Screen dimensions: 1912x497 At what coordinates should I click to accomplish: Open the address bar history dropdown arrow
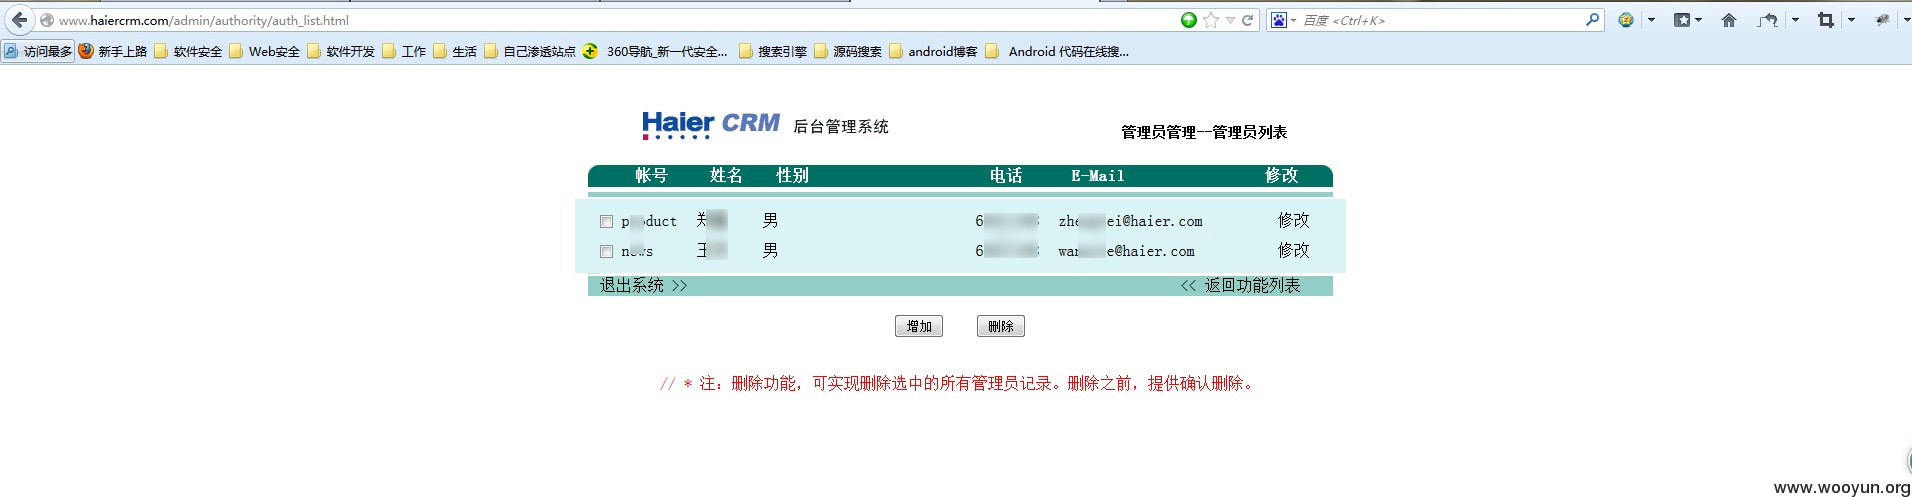pos(1231,20)
